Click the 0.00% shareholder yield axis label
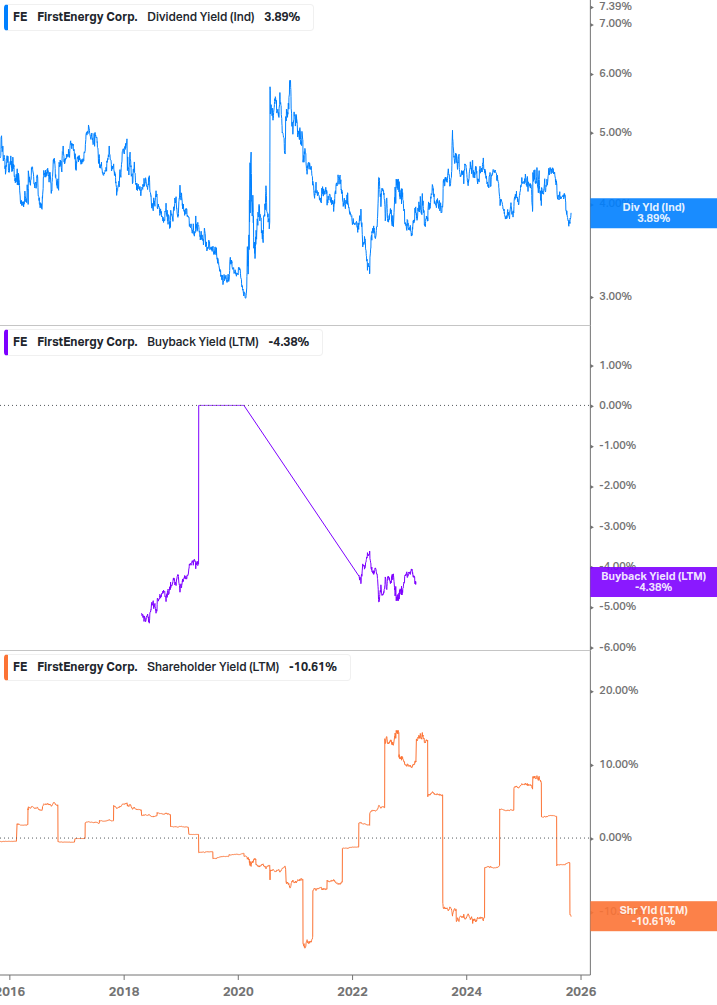717x1005 pixels. (x=615, y=838)
